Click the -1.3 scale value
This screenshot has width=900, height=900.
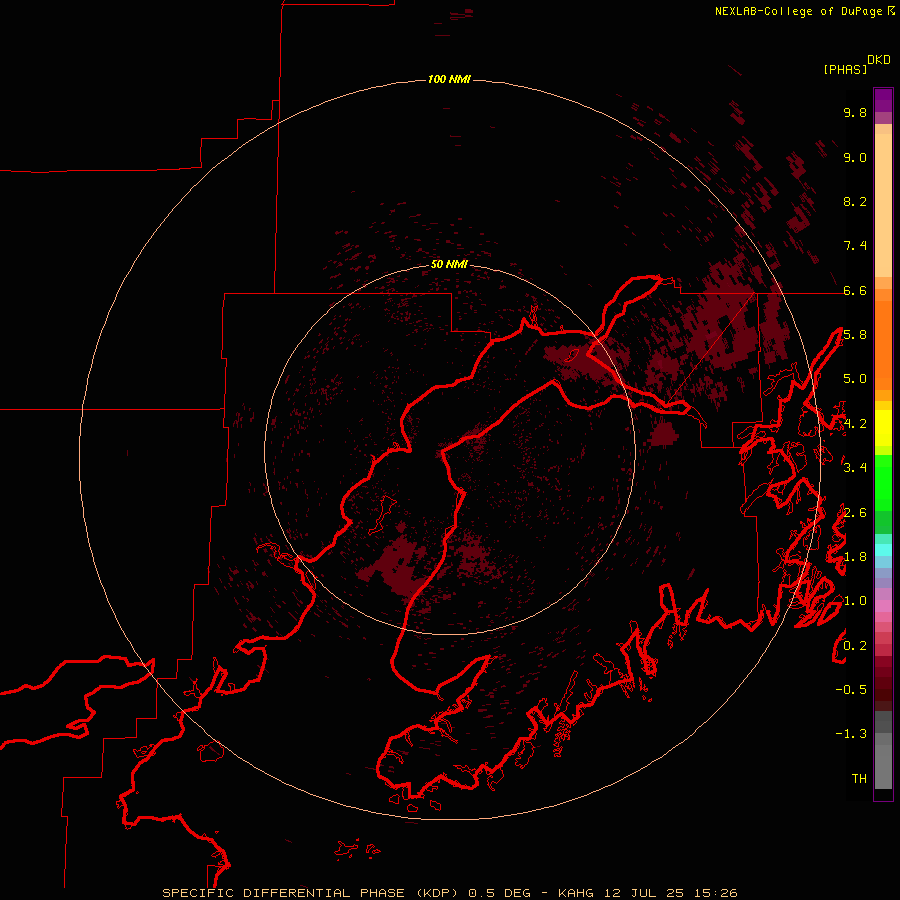tap(851, 734)
